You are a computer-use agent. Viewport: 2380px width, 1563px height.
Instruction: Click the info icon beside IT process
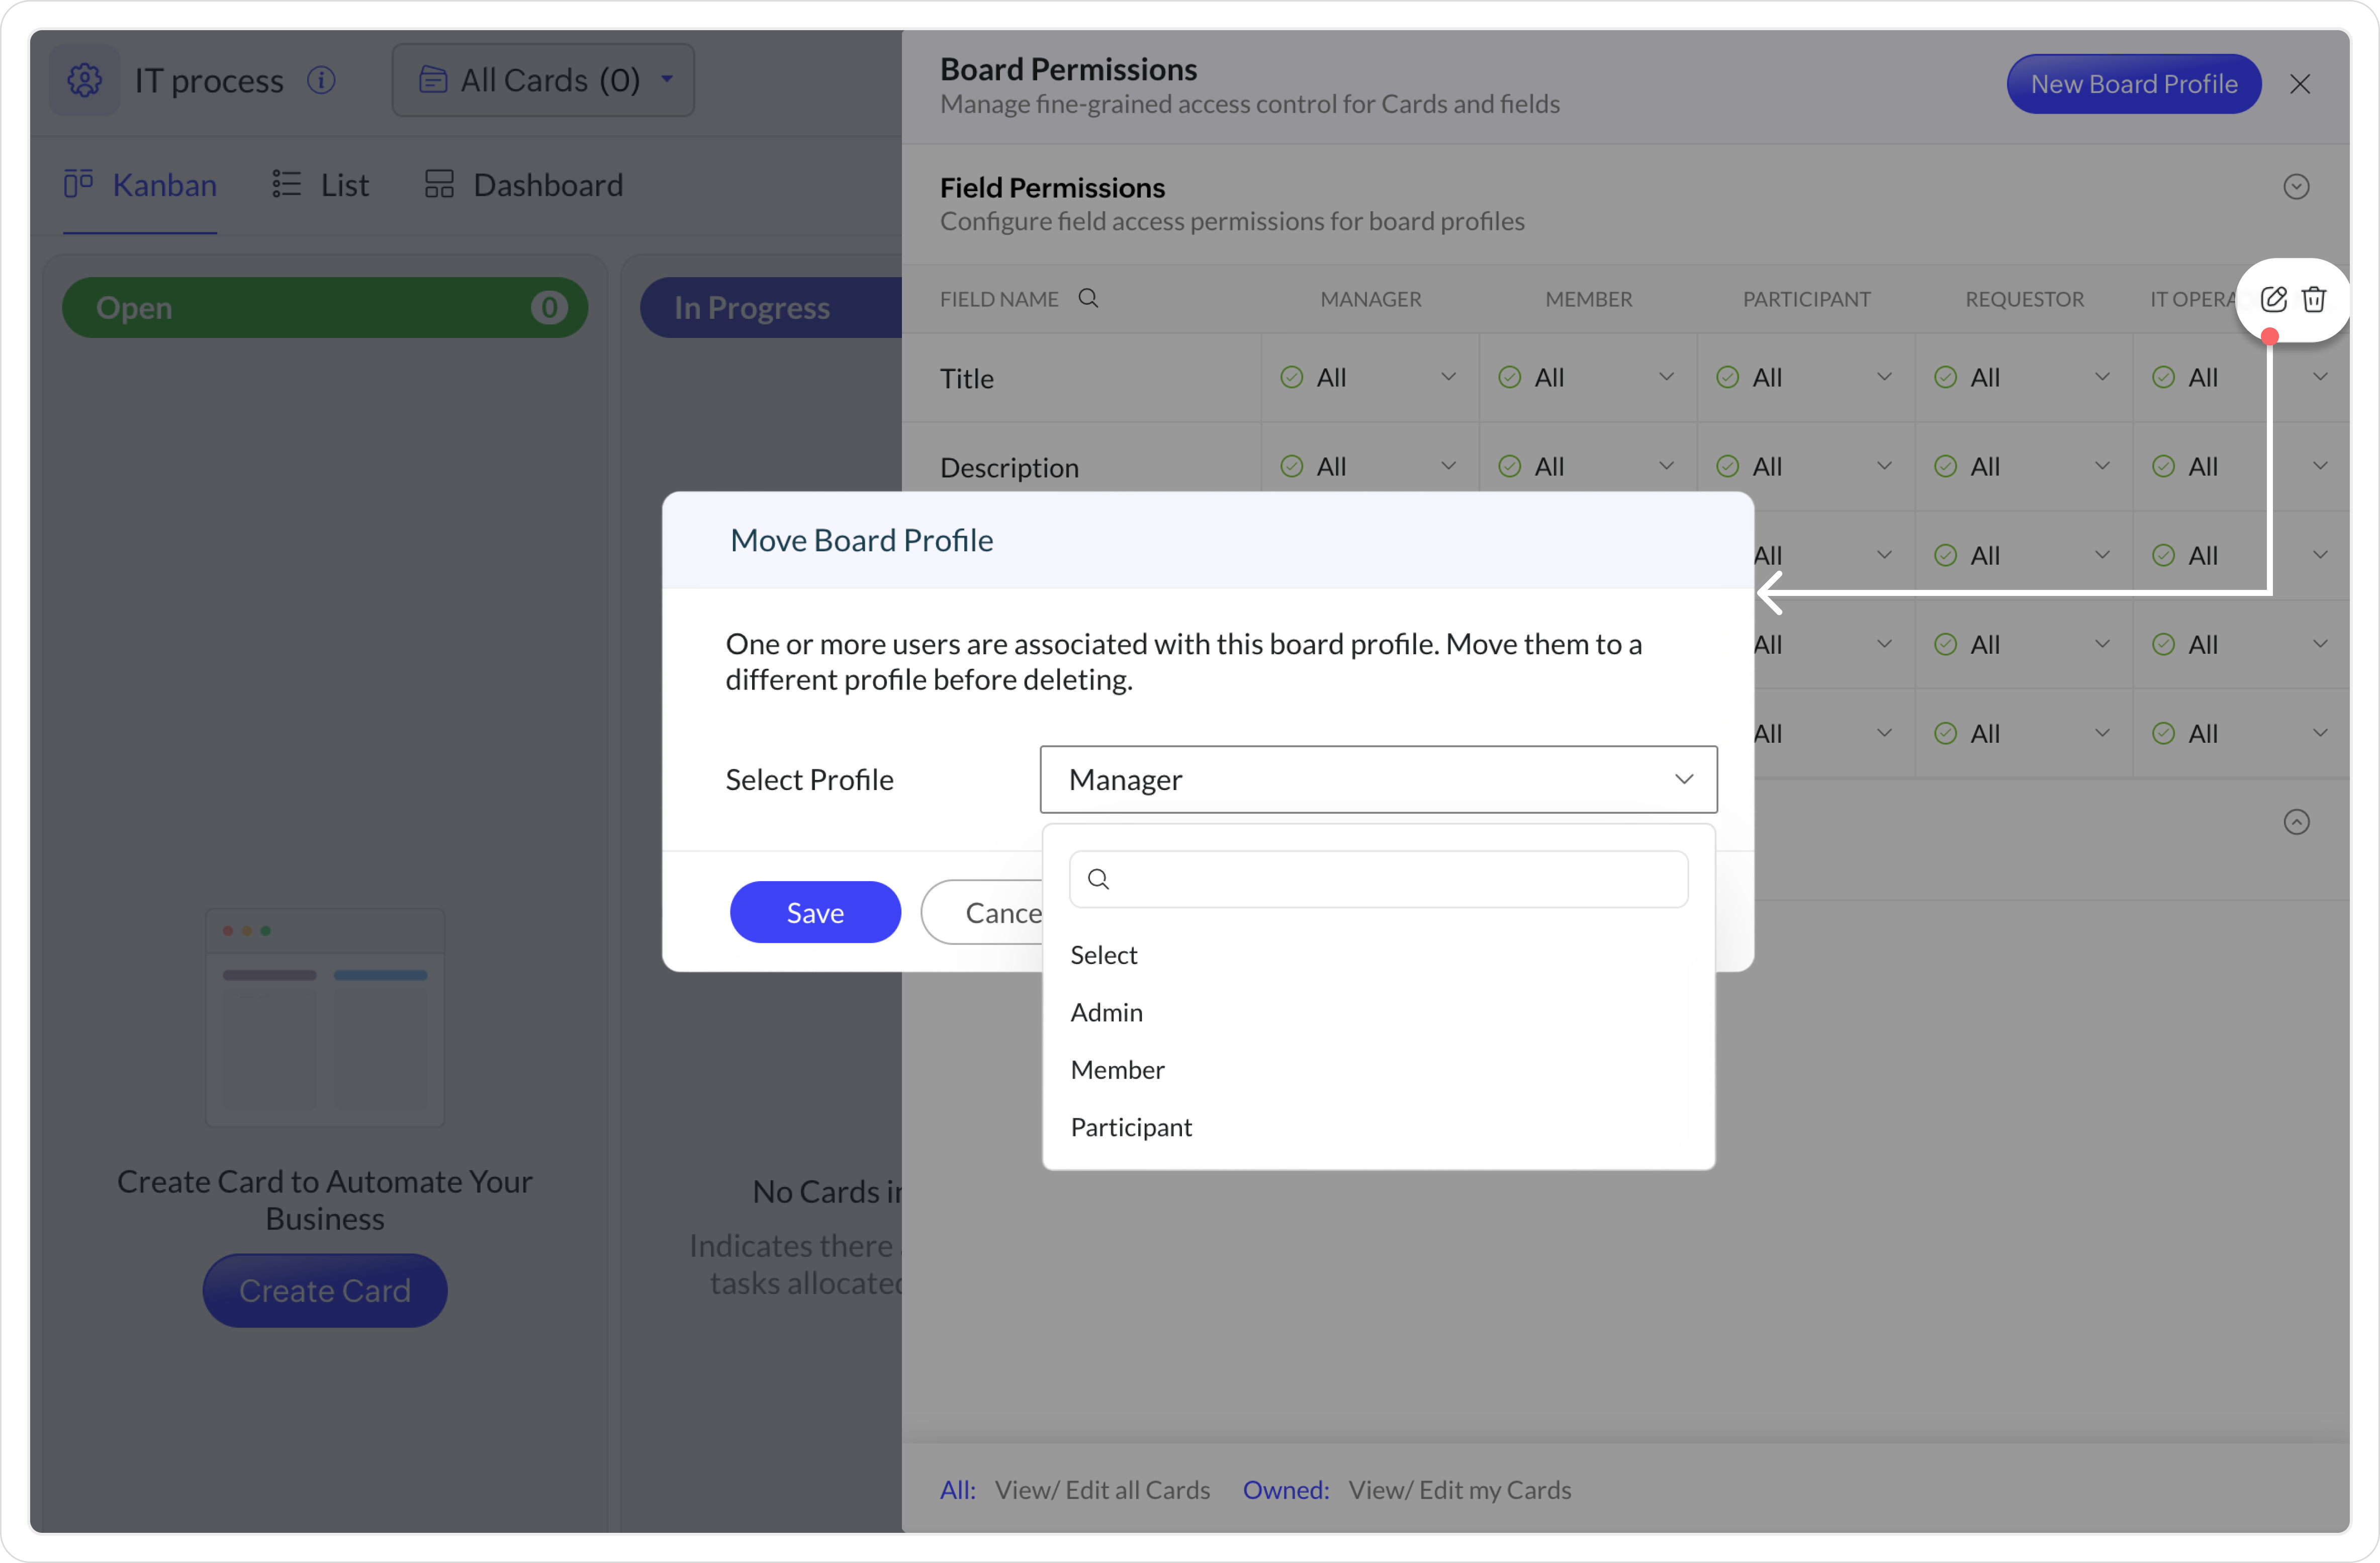click(321, 80)
